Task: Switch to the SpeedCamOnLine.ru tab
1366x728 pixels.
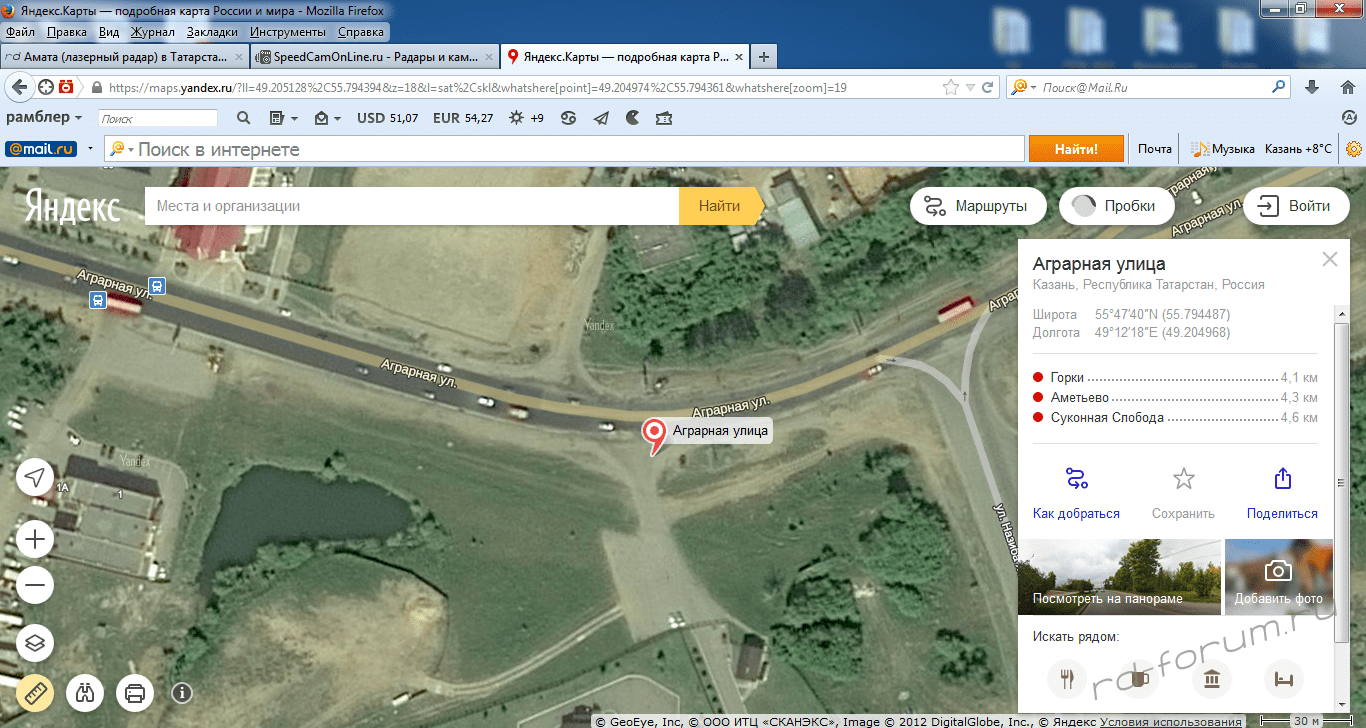Action: pos(374,57)
